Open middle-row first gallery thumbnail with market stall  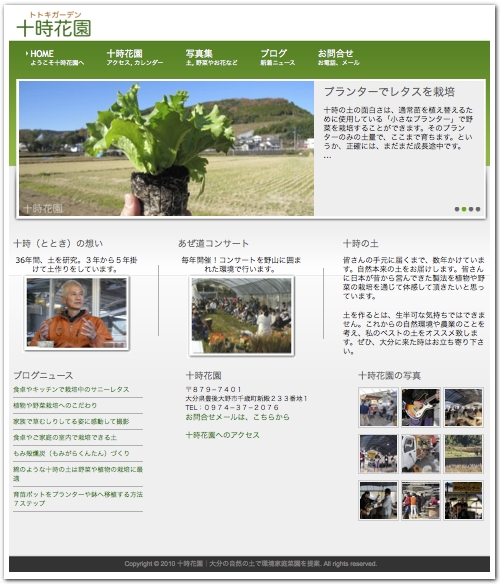coord(378,454)
